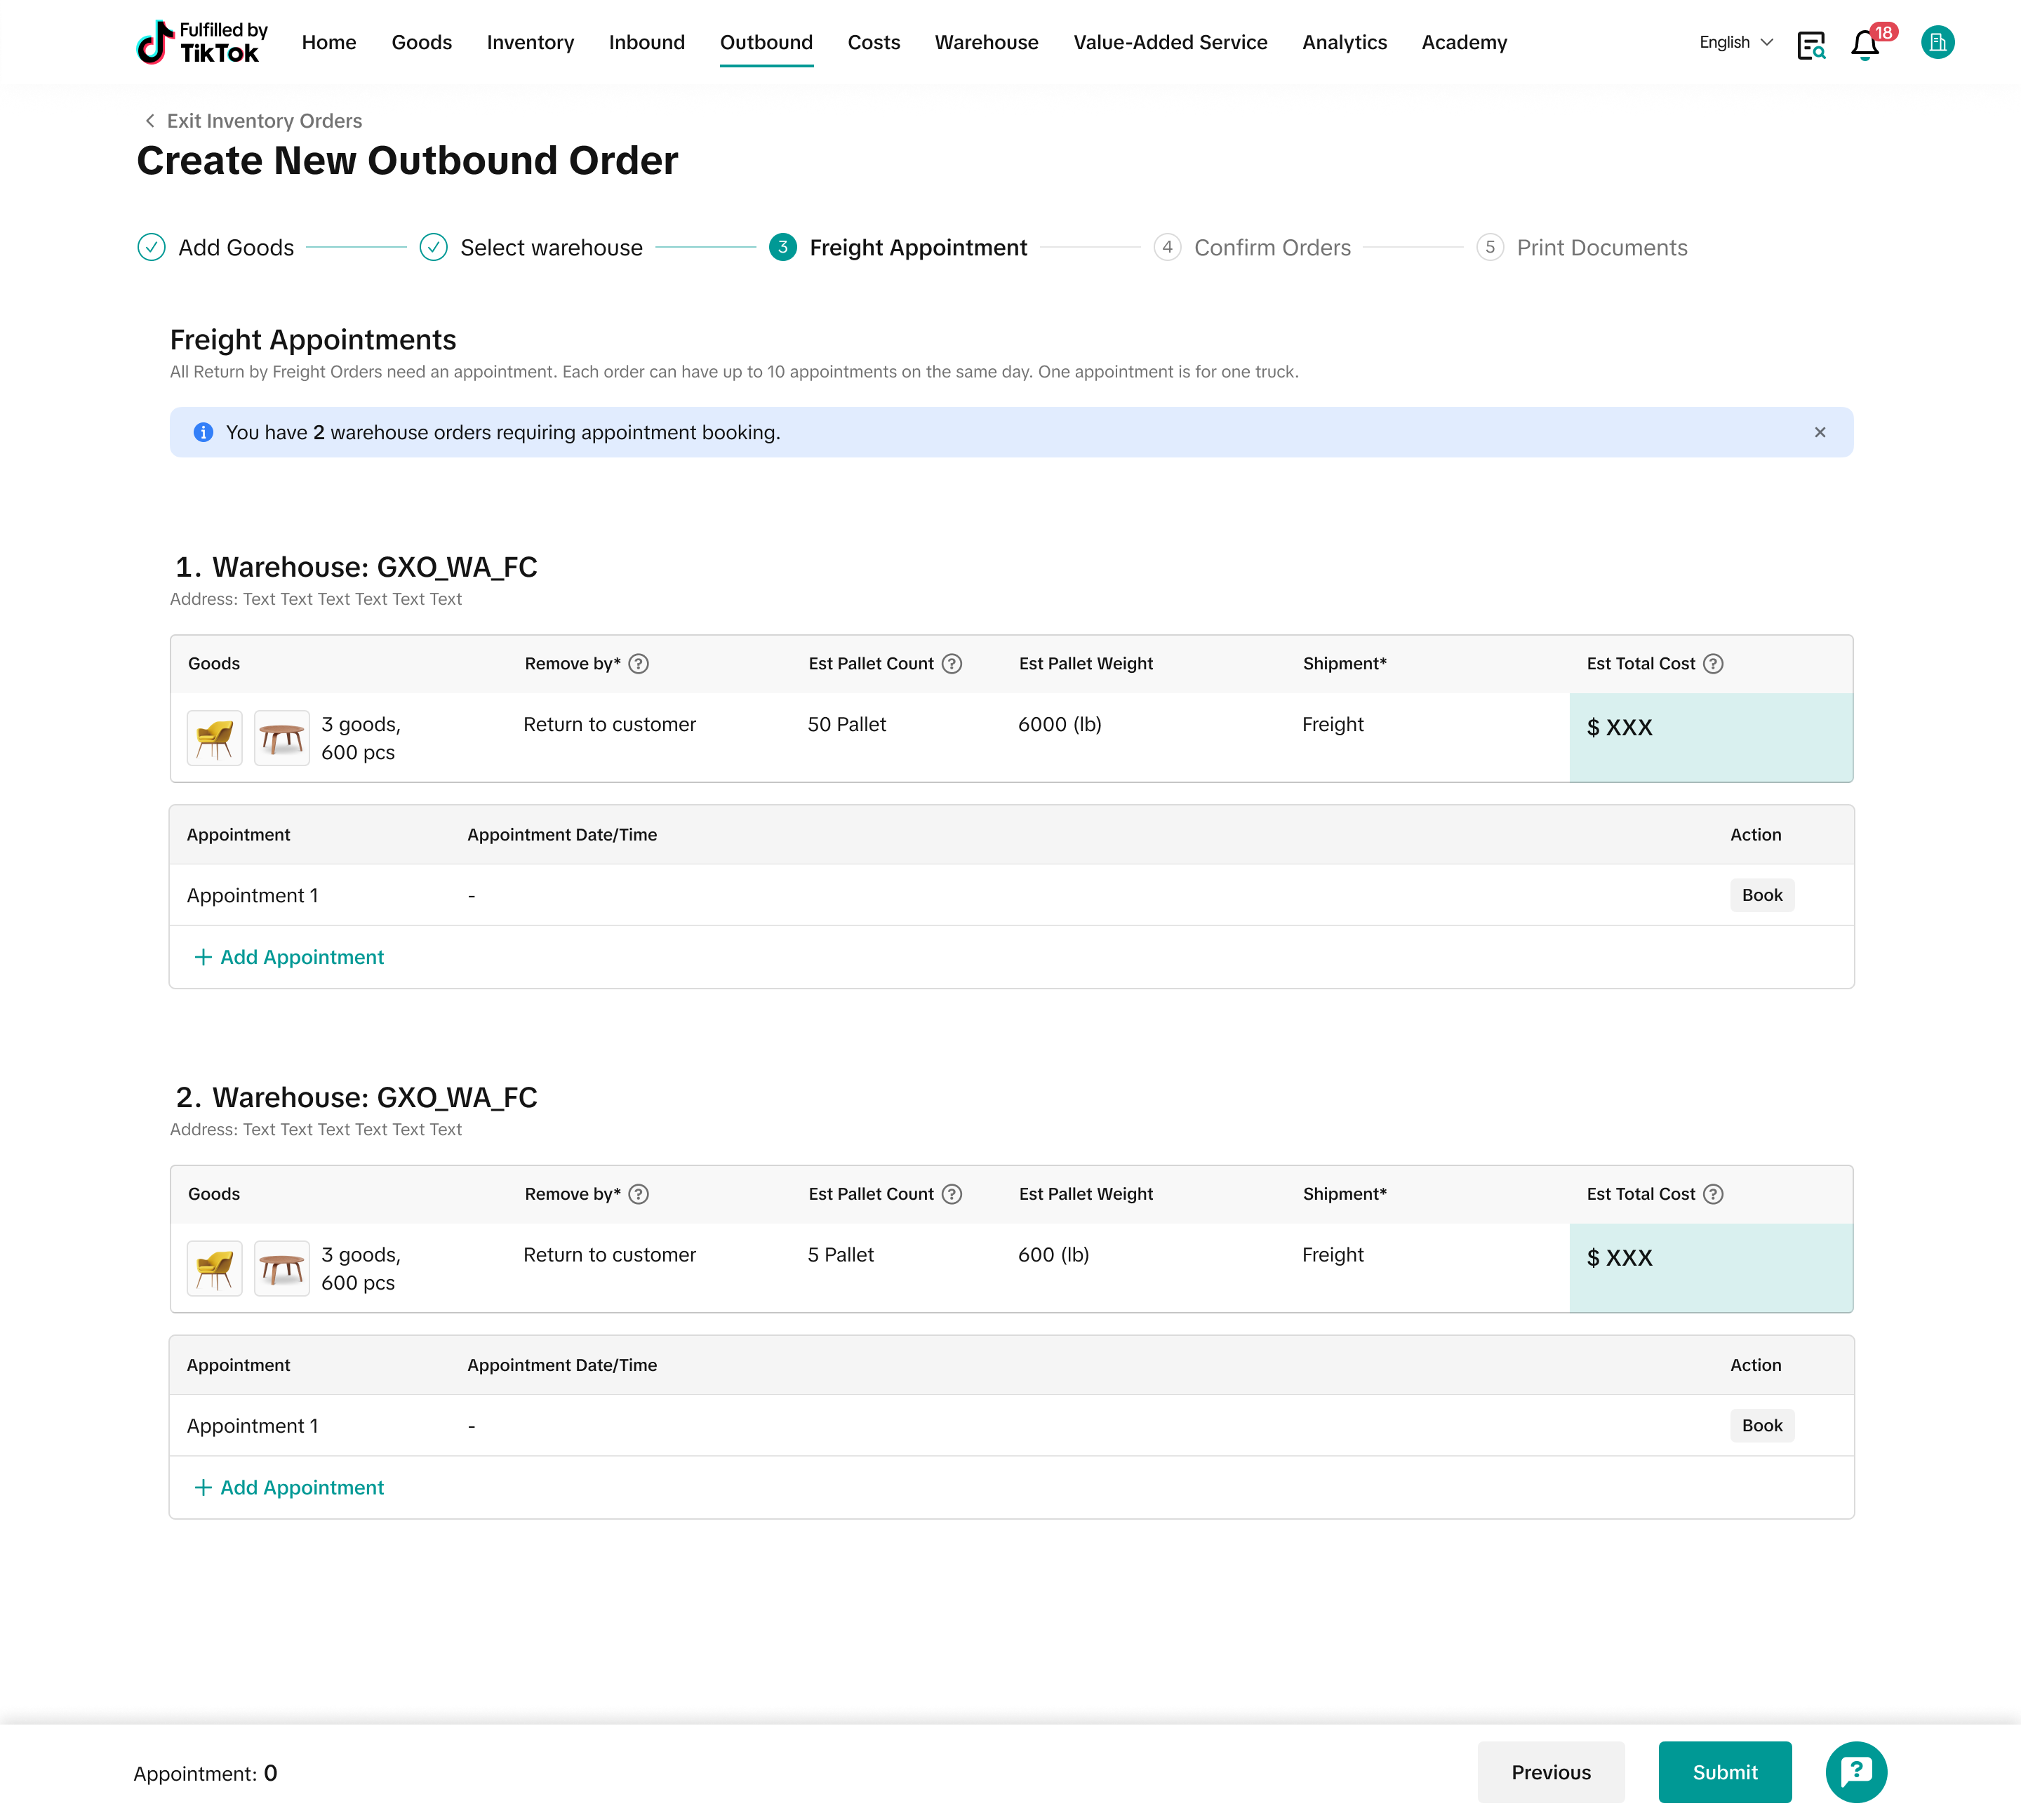Click Est Total Cost help icon in second warehouse
Screen dimensions: 2021x1820
pyautogui.click(x=1713, y=1194)
